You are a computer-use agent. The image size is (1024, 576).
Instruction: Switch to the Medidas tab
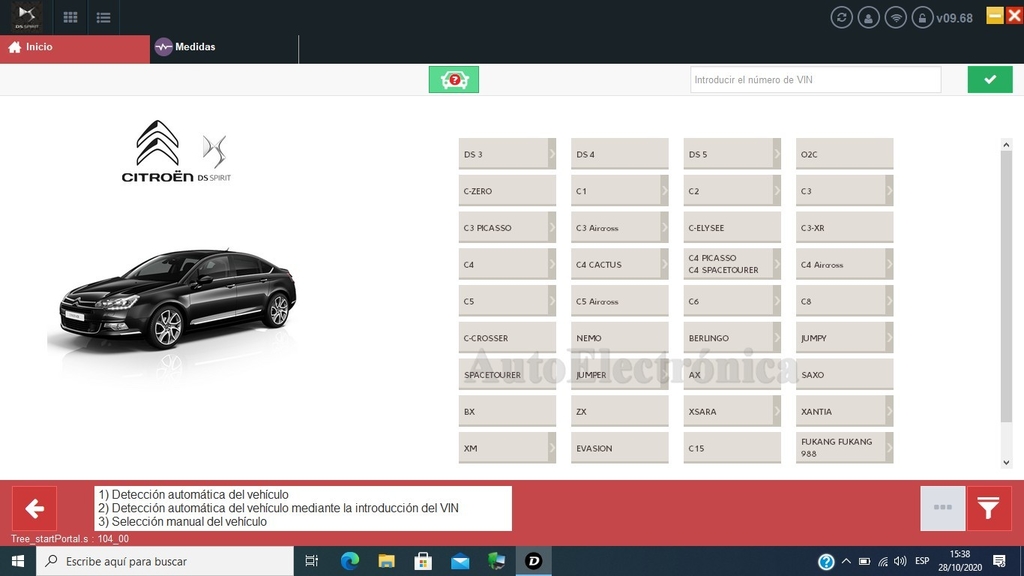point(224,47)
